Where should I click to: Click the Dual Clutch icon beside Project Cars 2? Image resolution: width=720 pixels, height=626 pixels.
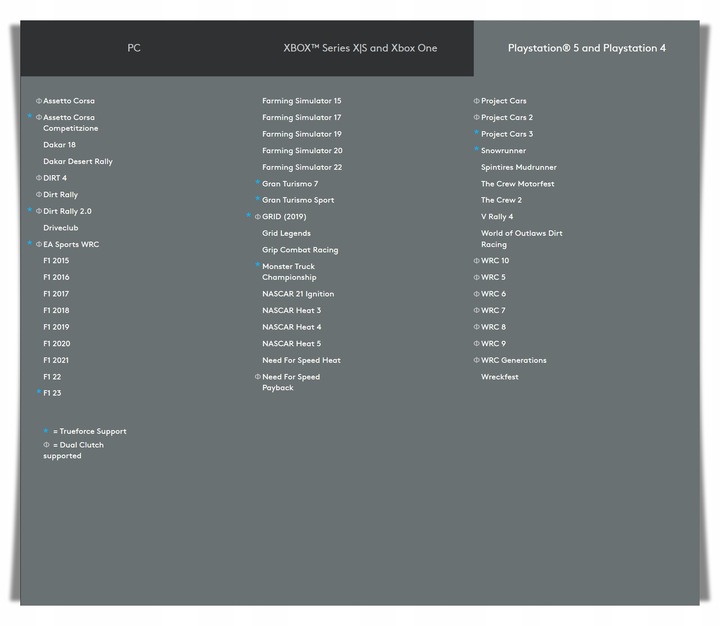tap(476, 118)
